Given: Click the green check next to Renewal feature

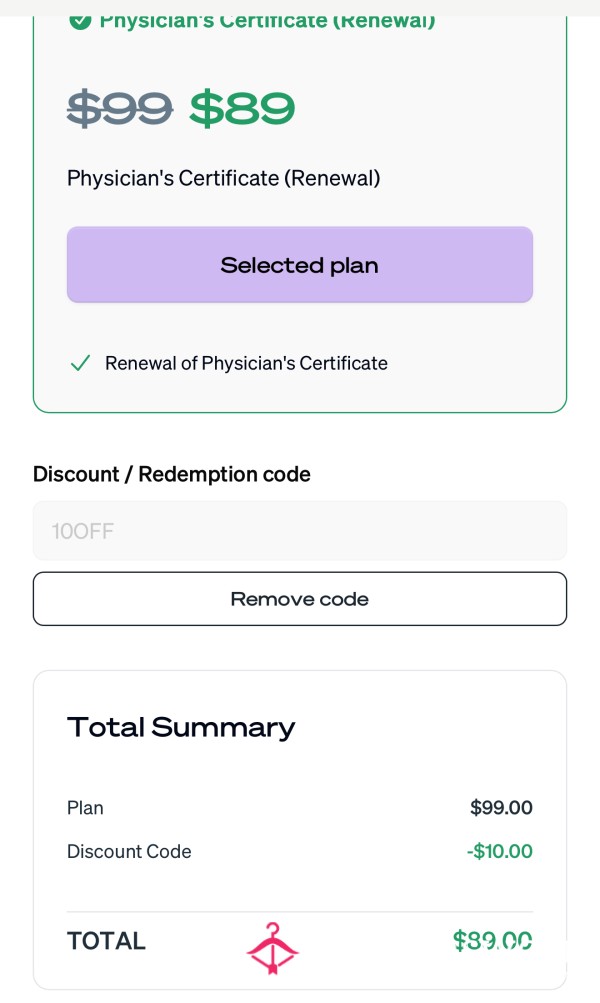Looking at the screenshot, I should 80,363.
